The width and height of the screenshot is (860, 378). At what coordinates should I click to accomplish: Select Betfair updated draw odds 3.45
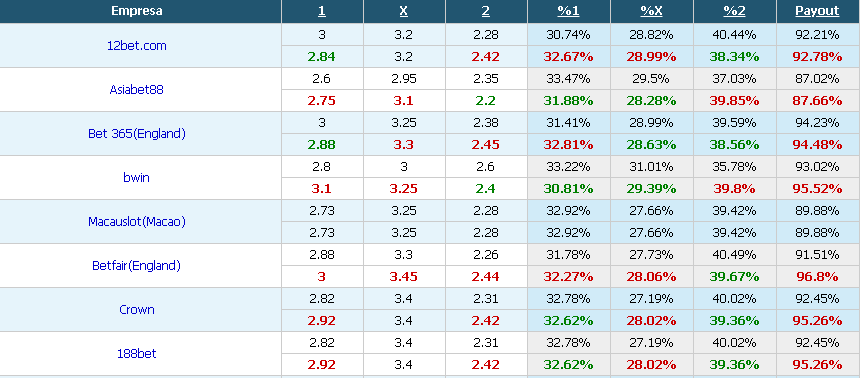404,277
